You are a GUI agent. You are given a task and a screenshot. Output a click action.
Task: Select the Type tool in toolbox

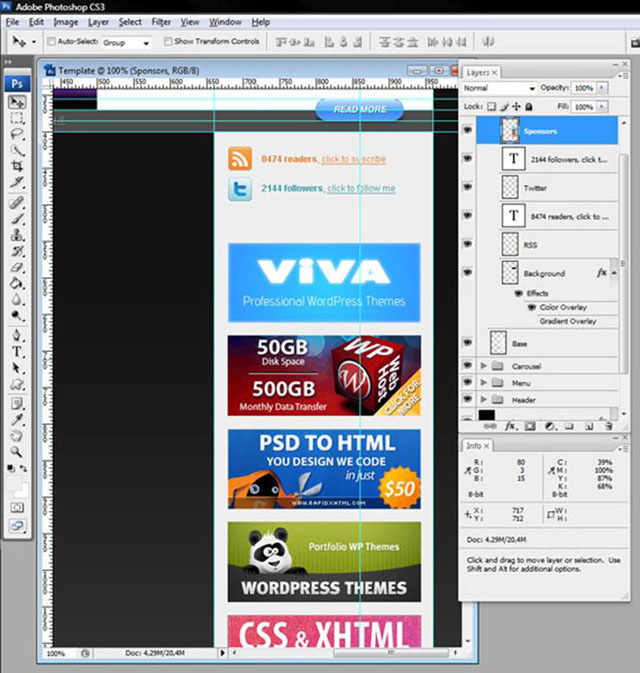pos(17,352)
